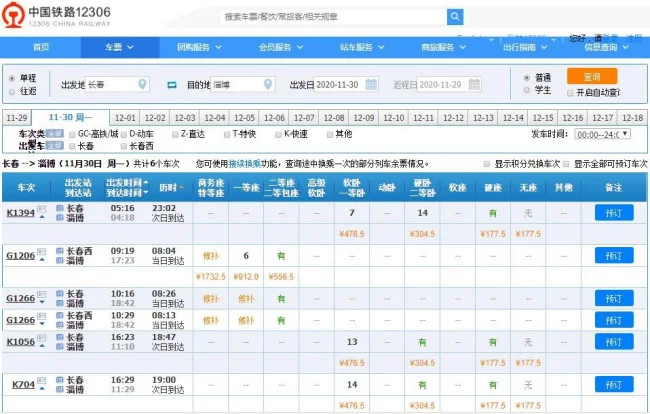The width and height of the screenshot is (650, 414).
Task: Click the 出发地 departure station field
Action: click(x=118, y=85)
